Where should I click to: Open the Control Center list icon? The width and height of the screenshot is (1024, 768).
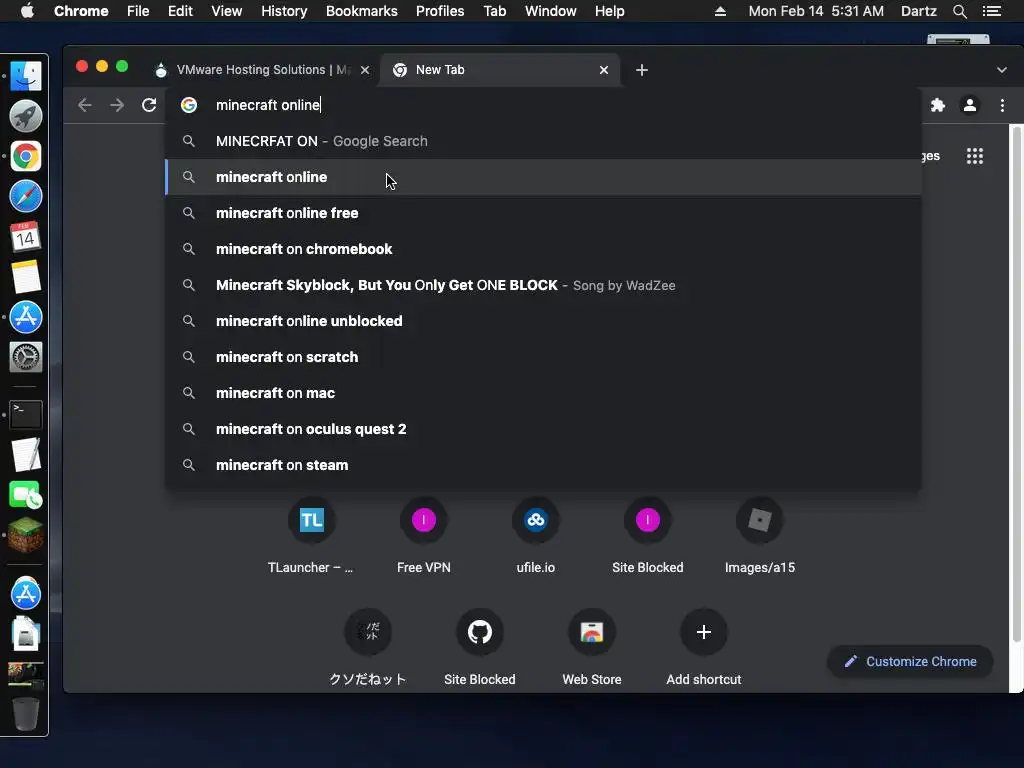(x=991, y=11)
